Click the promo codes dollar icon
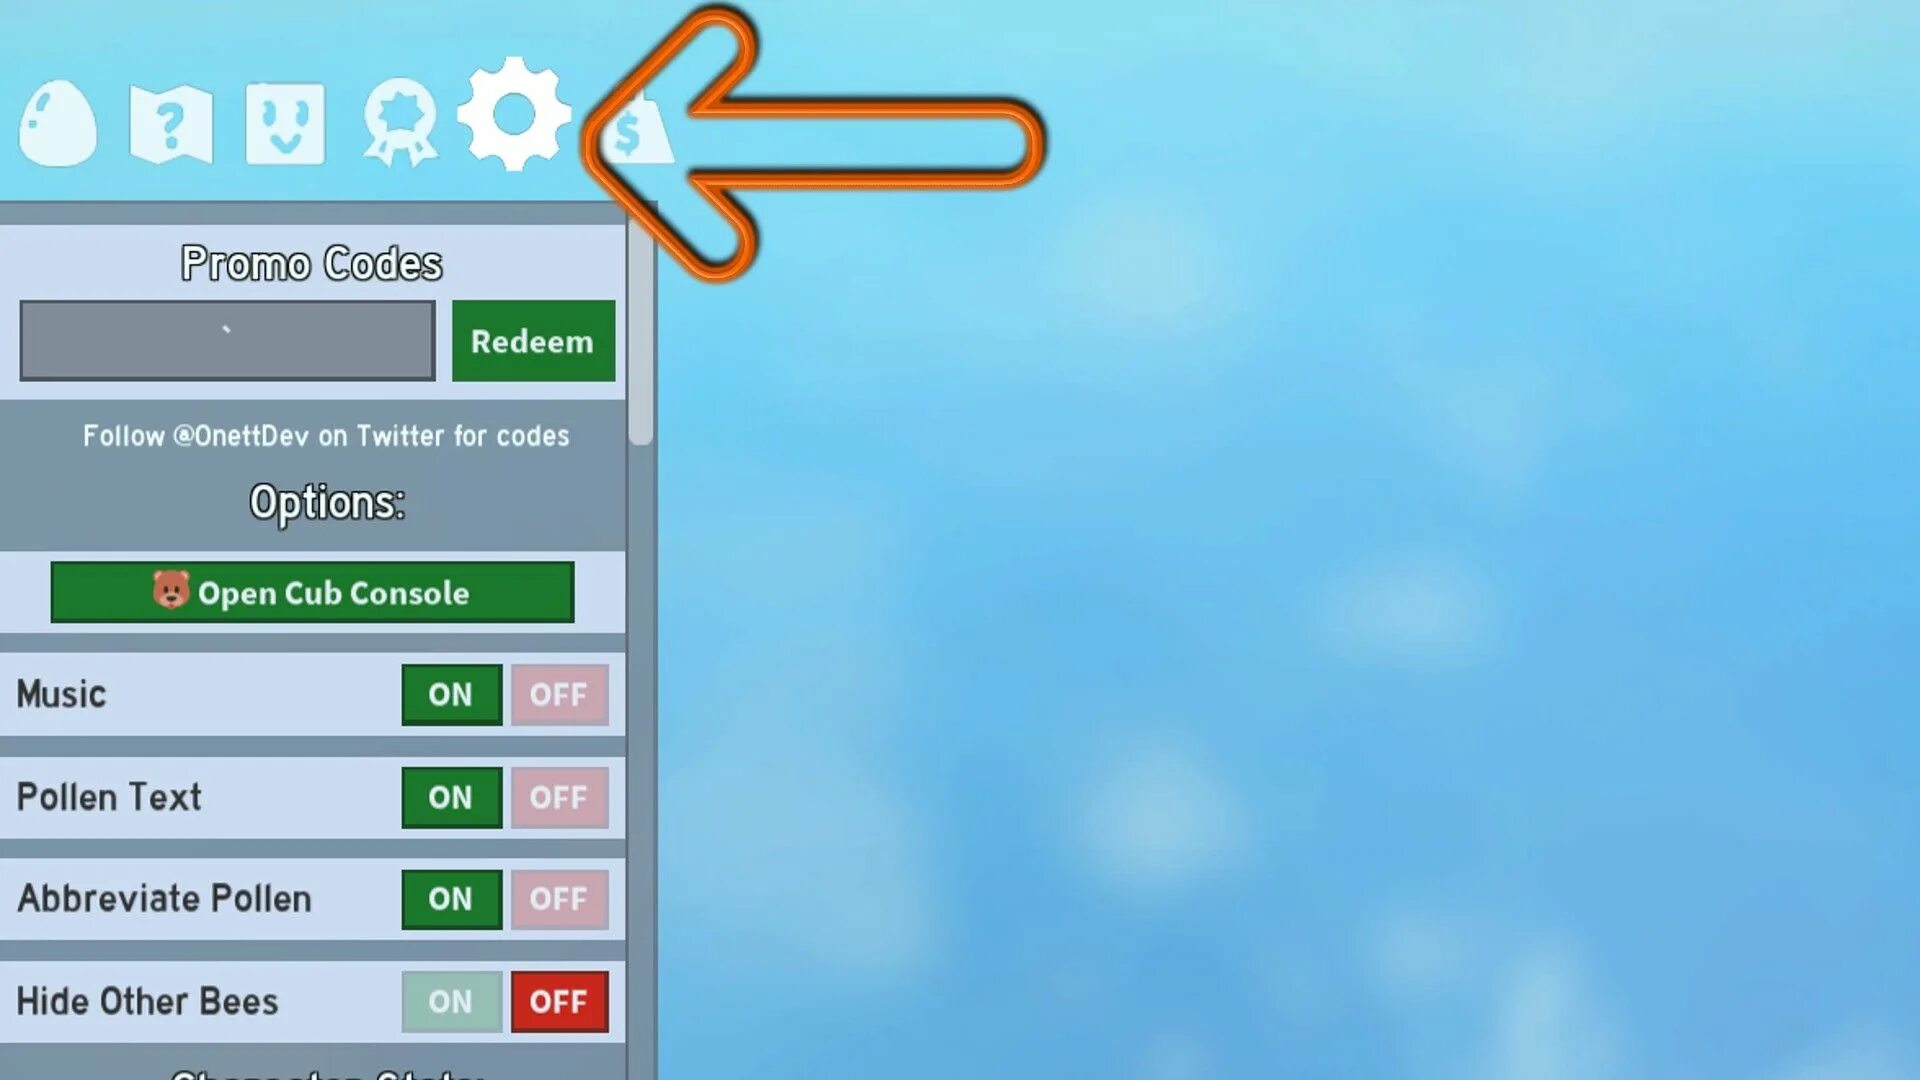This screenshot has width=1920, height=1080. click(x=633, y=125)
